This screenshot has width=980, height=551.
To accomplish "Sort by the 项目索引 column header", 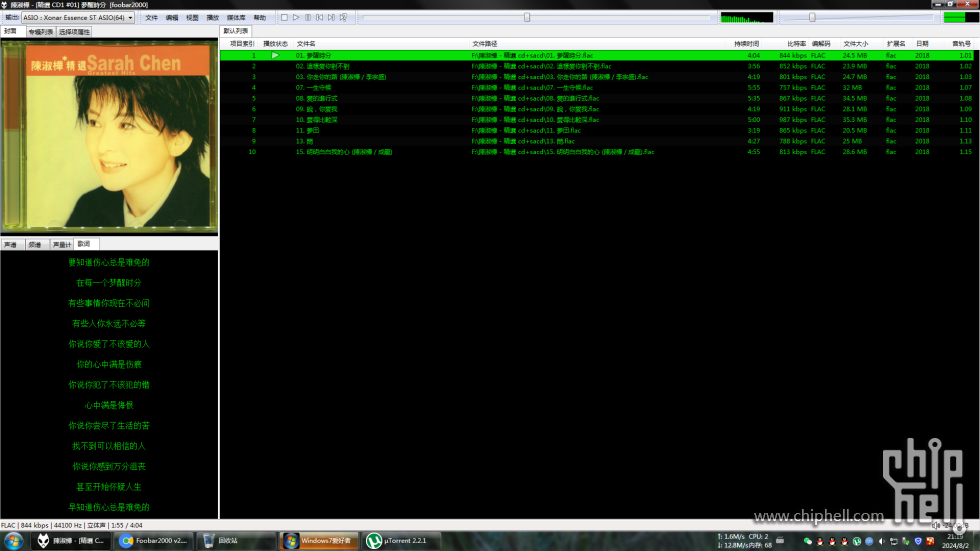I will coord(241,44).
